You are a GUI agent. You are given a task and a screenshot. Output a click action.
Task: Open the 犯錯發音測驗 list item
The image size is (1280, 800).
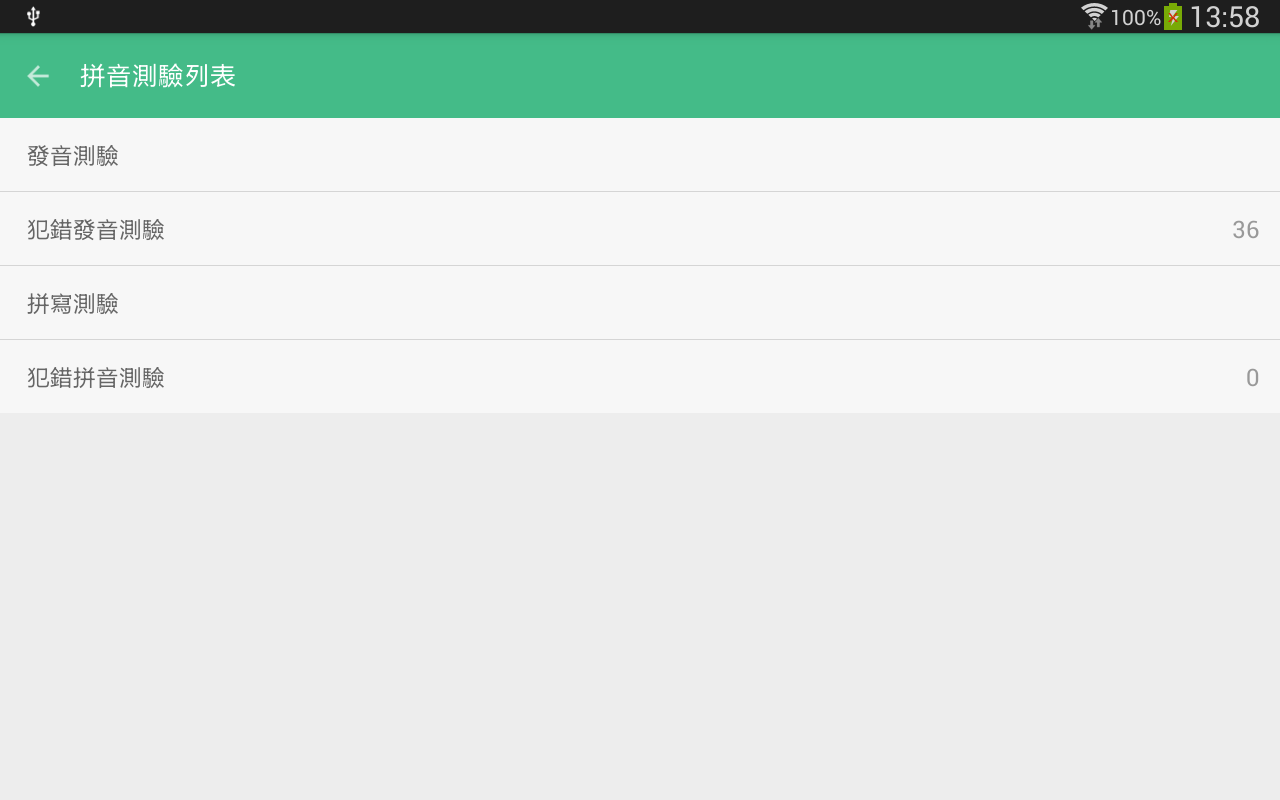tap(640, 229)
